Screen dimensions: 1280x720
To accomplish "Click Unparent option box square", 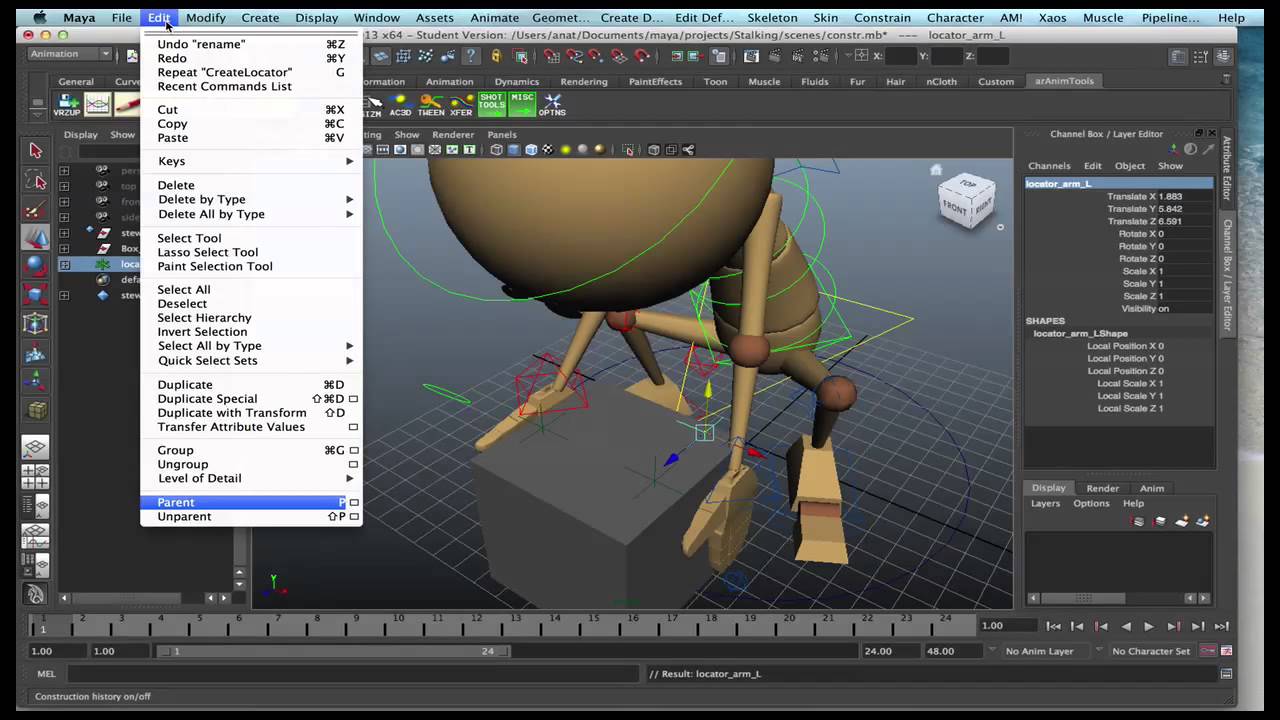I will click(353, 517).
